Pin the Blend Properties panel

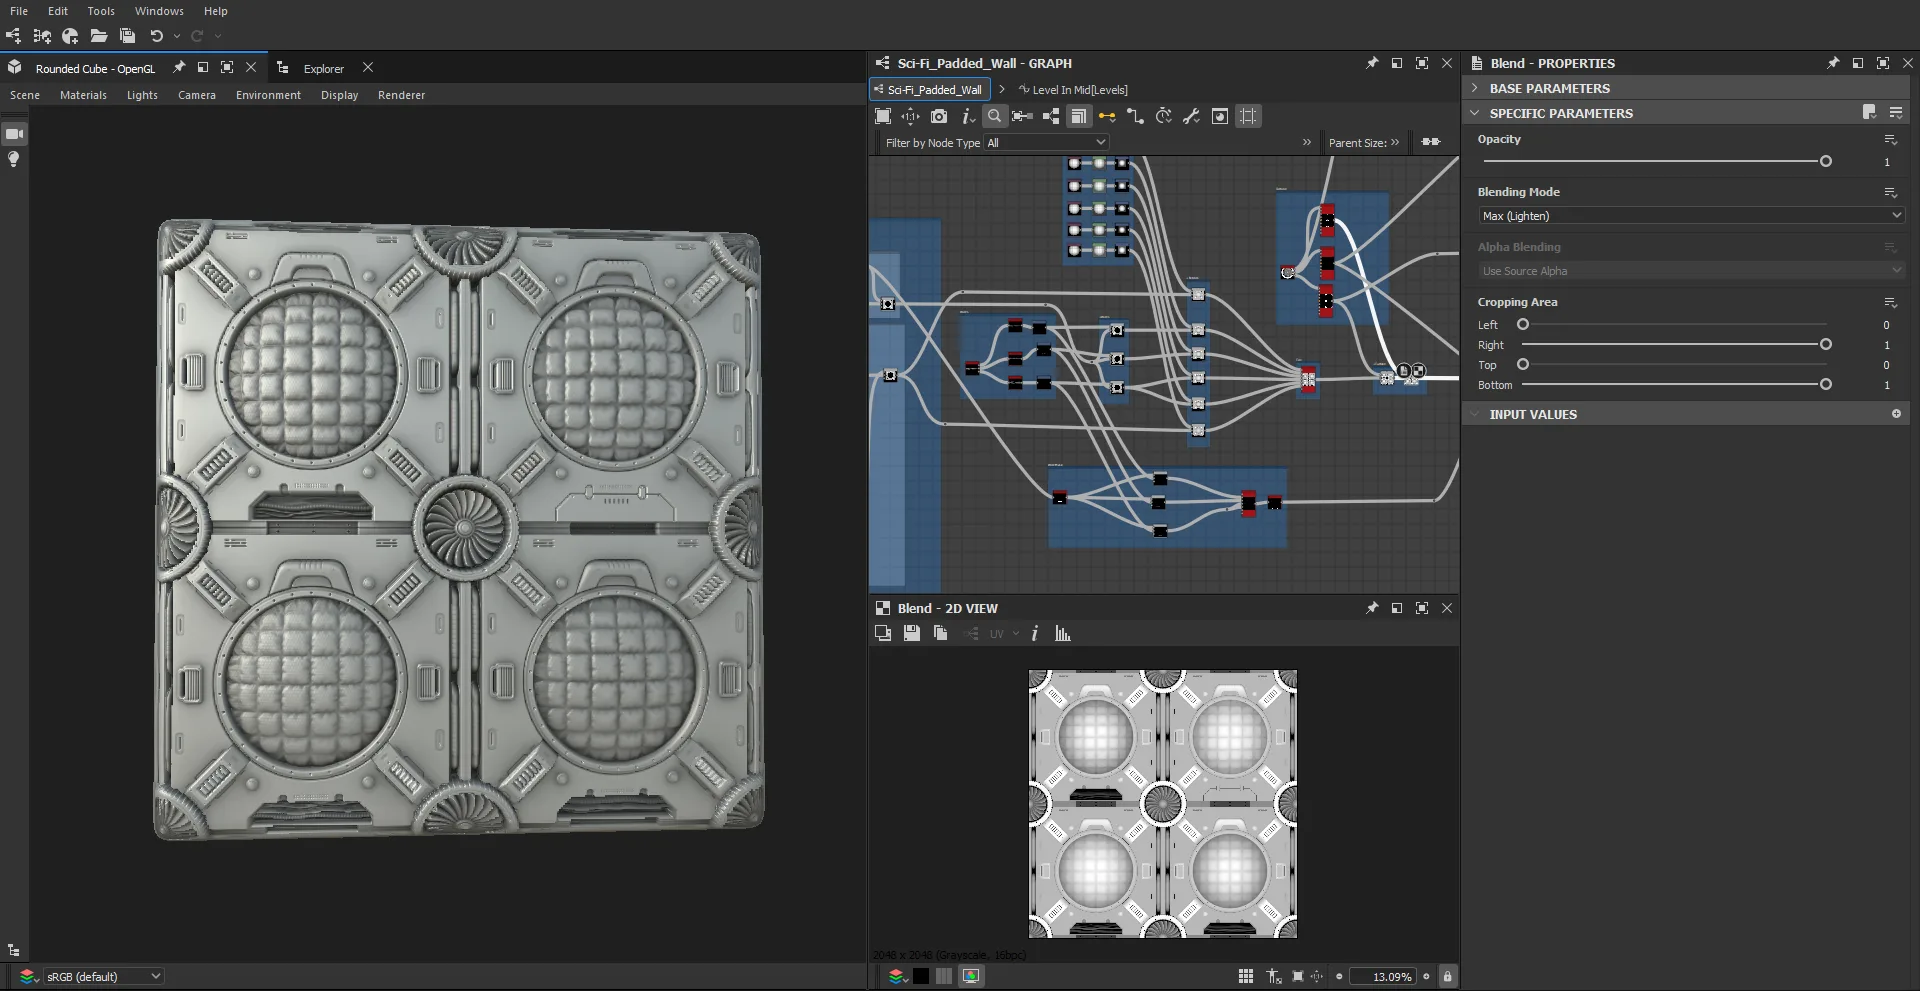[x=1833, y=62]
